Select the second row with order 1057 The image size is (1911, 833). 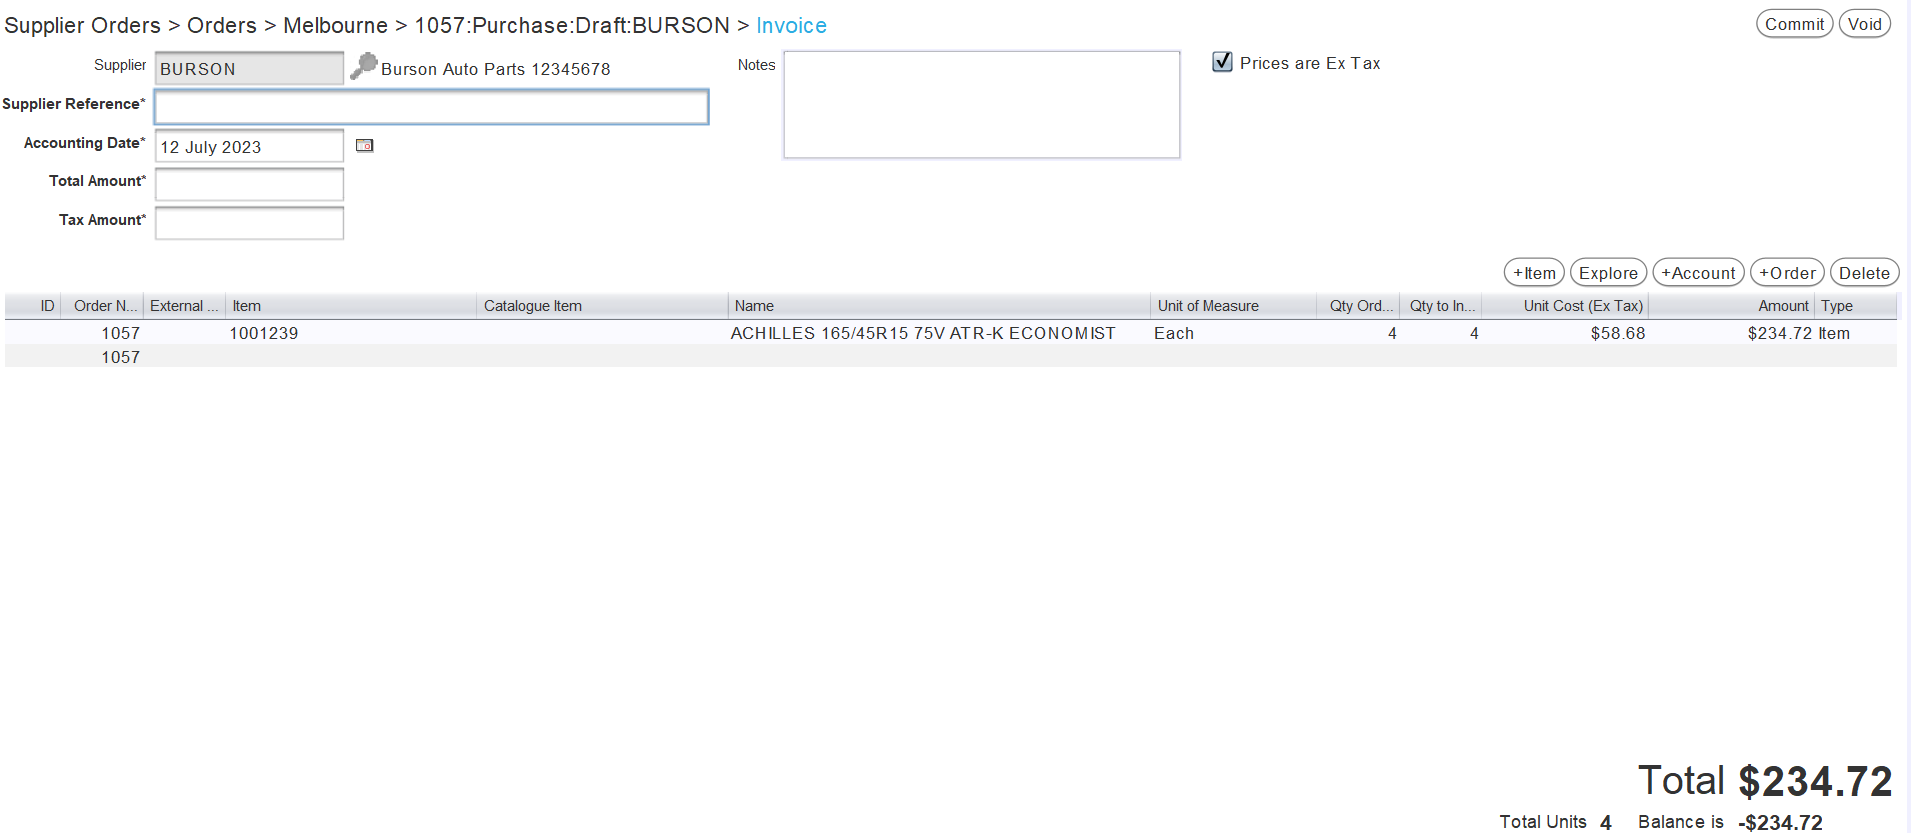click(x=950, y=357)
